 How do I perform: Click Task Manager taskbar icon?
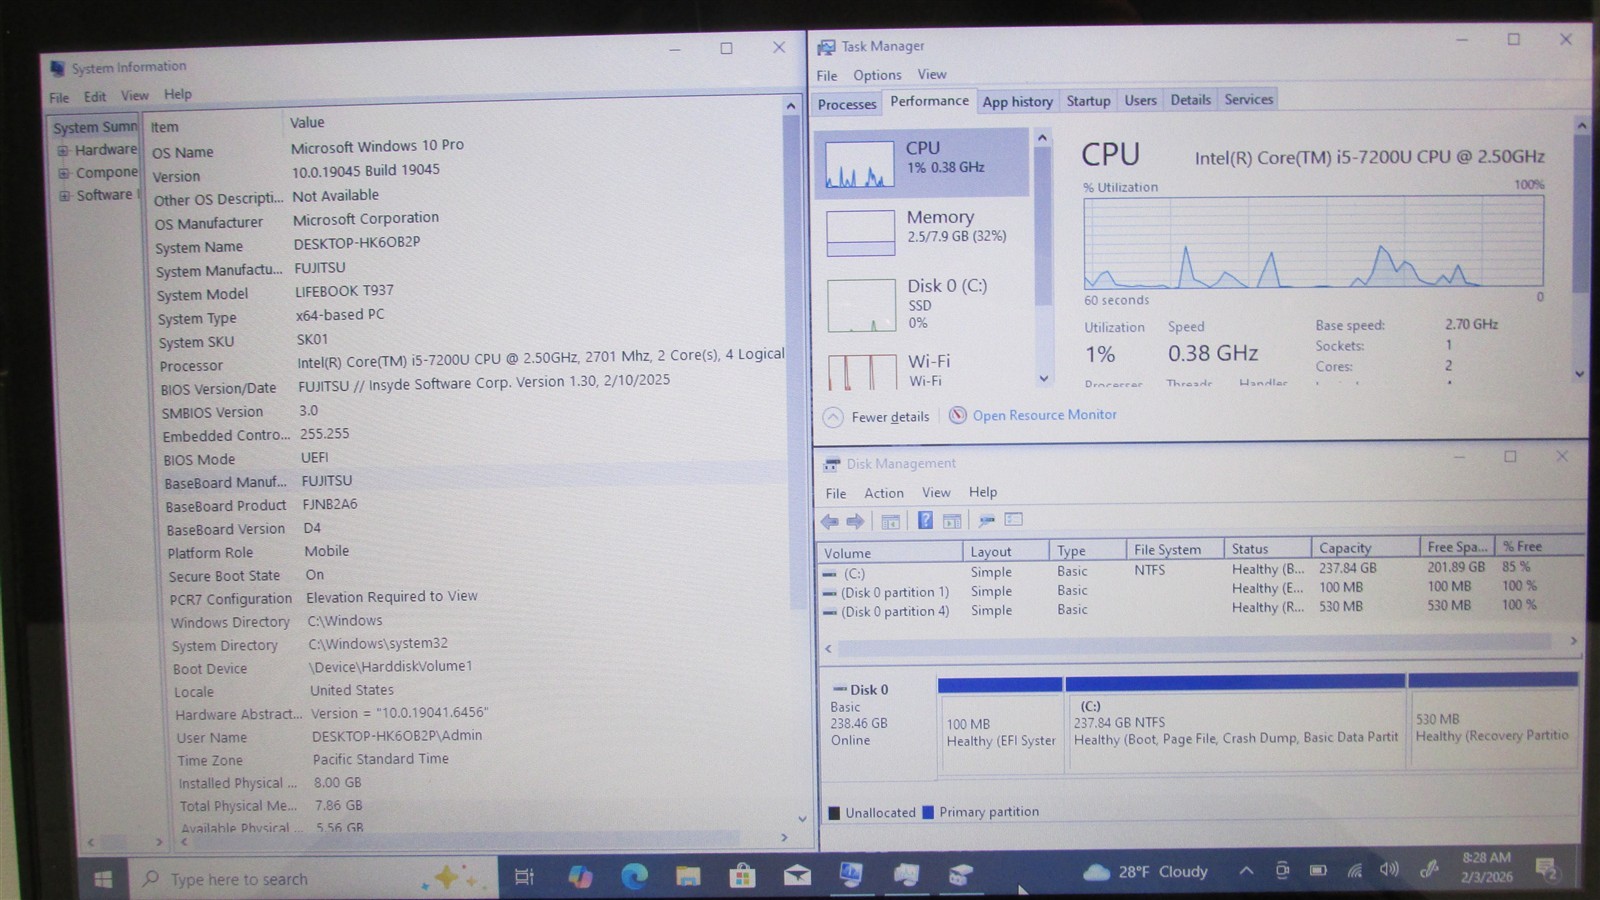tap(906, 875)
